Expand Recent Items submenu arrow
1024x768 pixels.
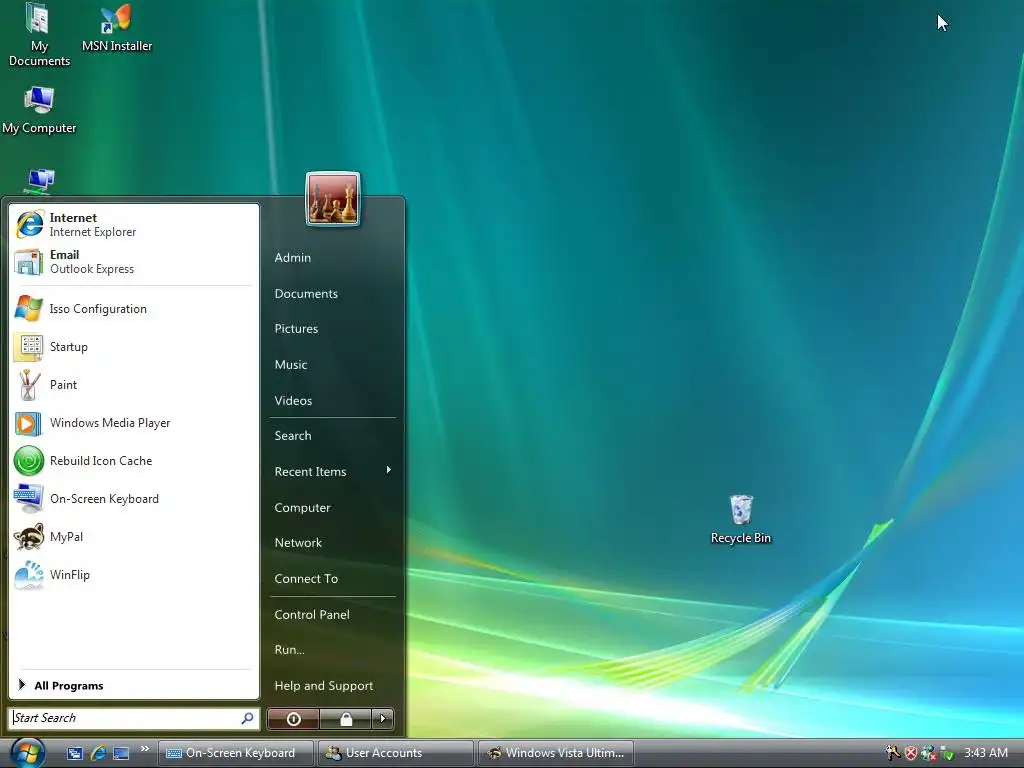389,470
